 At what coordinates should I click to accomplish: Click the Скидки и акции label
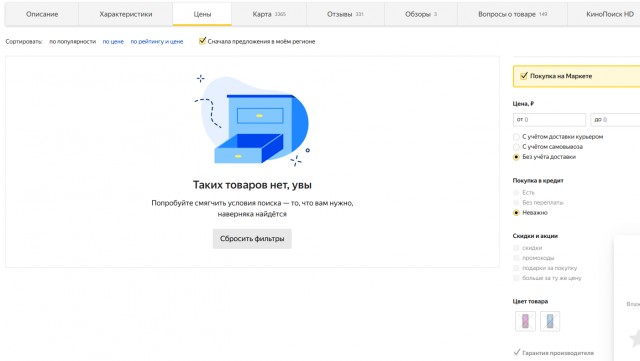click(x=535, y=236)
